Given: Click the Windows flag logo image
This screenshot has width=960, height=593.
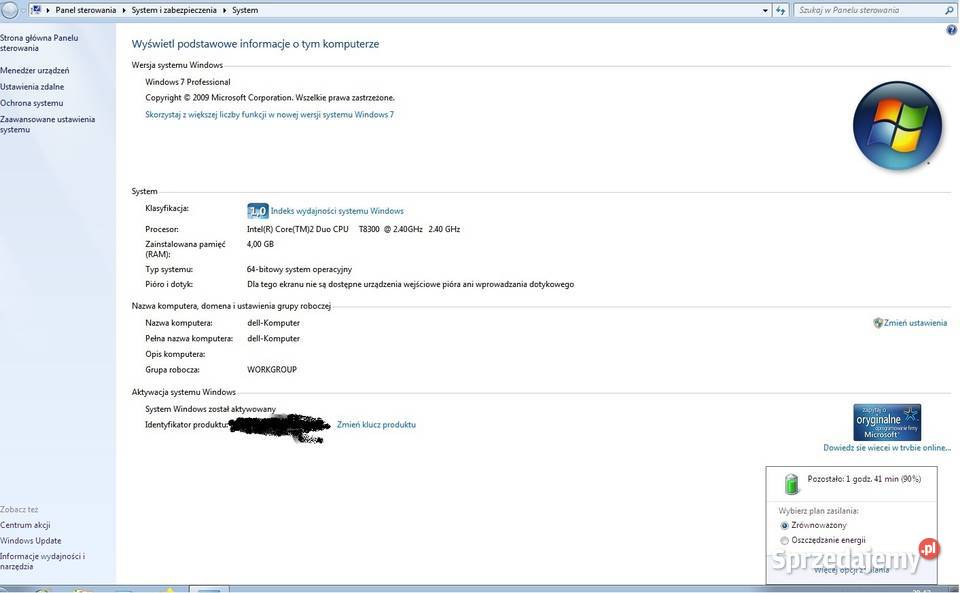Looking at the screenshot, I should point(897,124).
